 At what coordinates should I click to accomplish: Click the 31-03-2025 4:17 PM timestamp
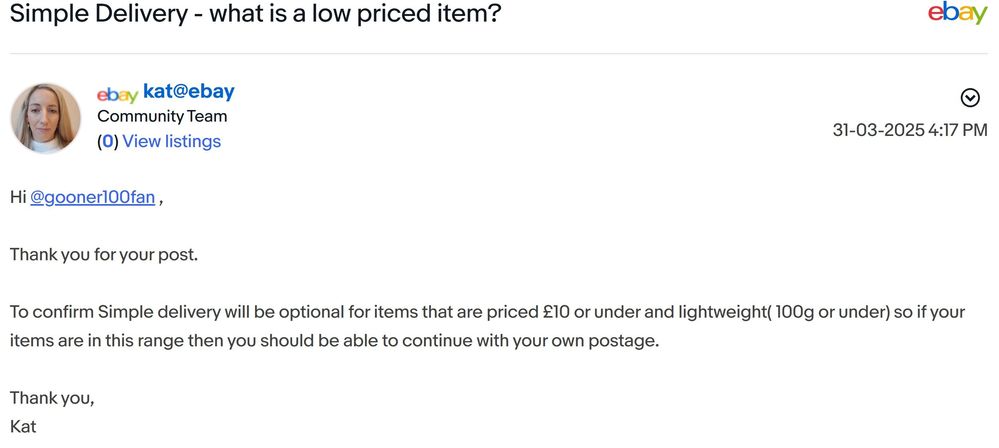tap(910, 130)
